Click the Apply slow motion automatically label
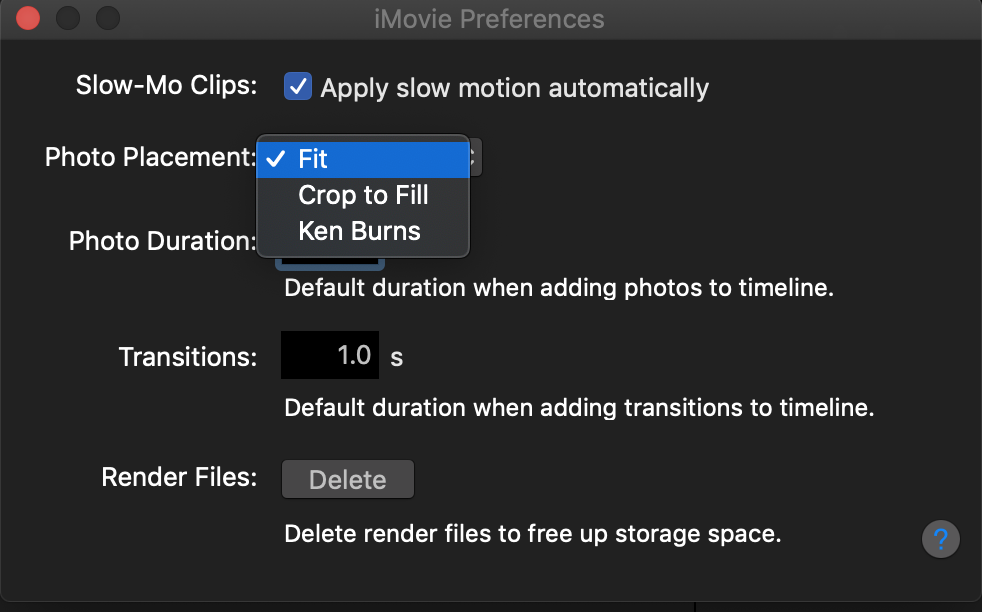982x612 pixels. click(514, 88)
